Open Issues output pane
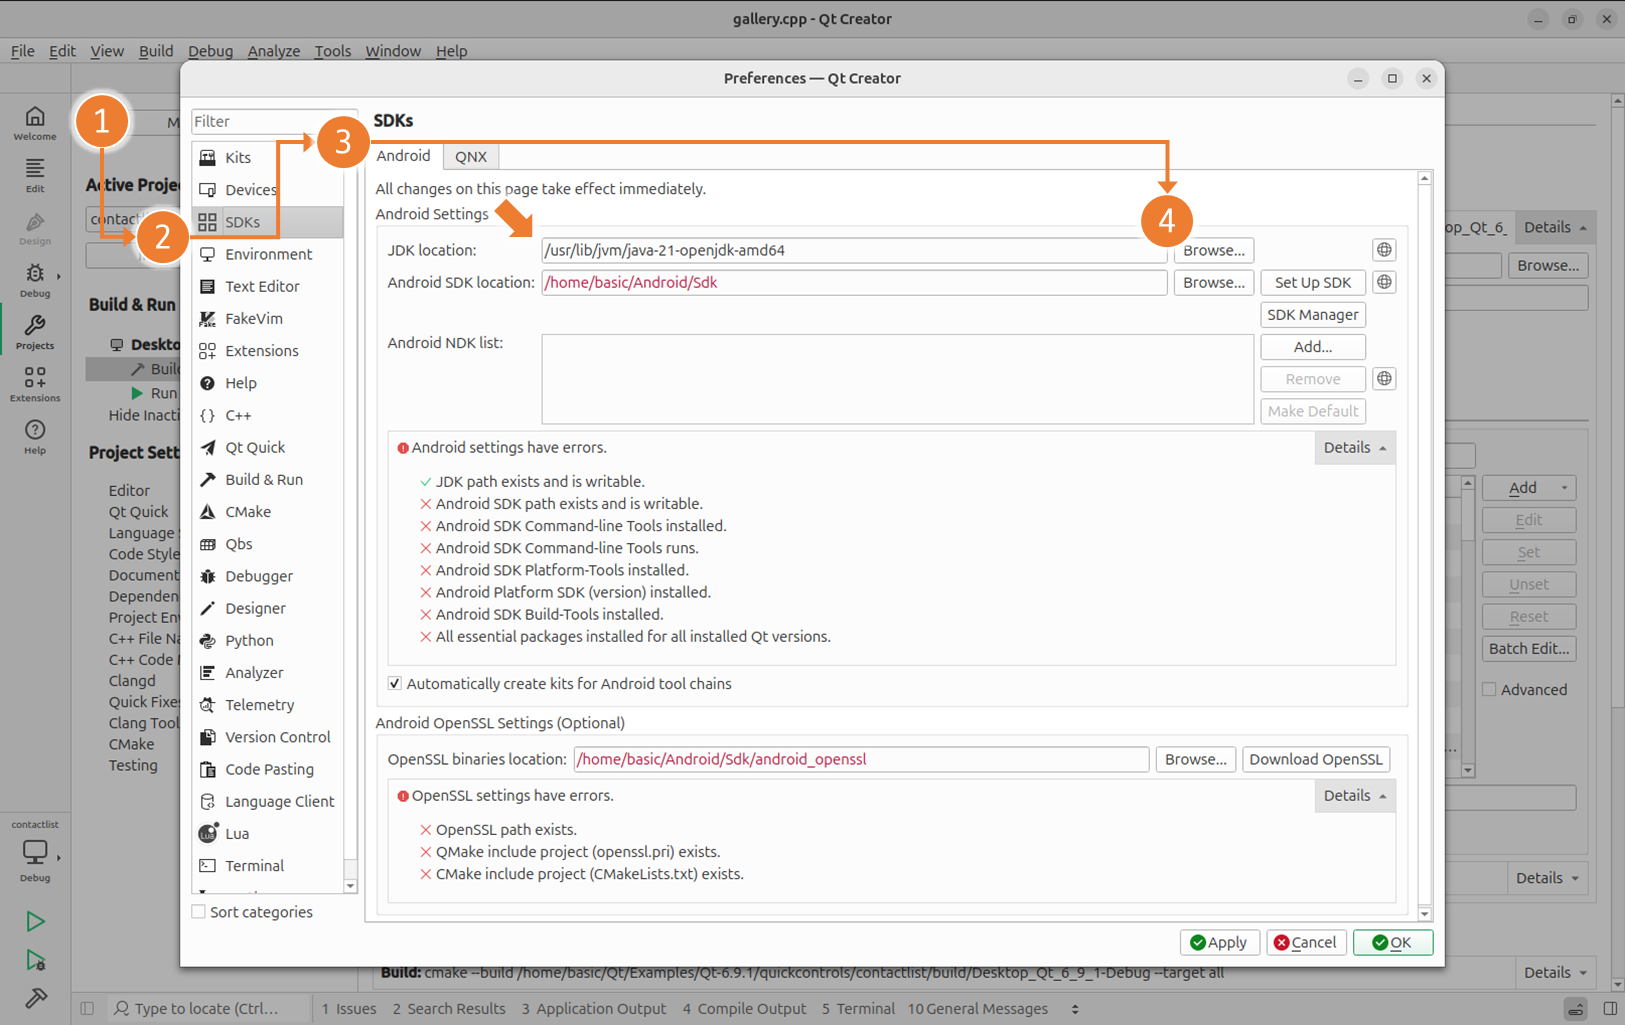The height and width of the screenshot is (1025, 1625). [x=349, y=1009]
